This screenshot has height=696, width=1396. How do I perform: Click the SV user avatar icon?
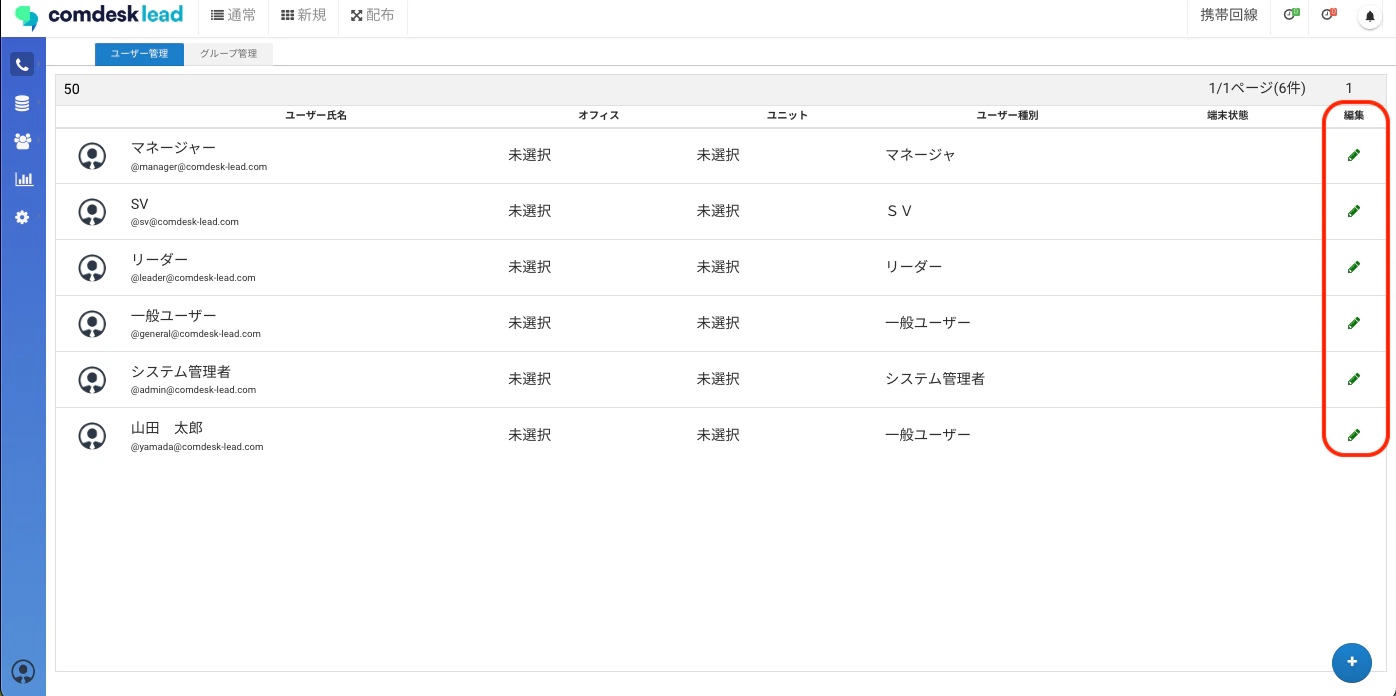[x=92, y=212]
